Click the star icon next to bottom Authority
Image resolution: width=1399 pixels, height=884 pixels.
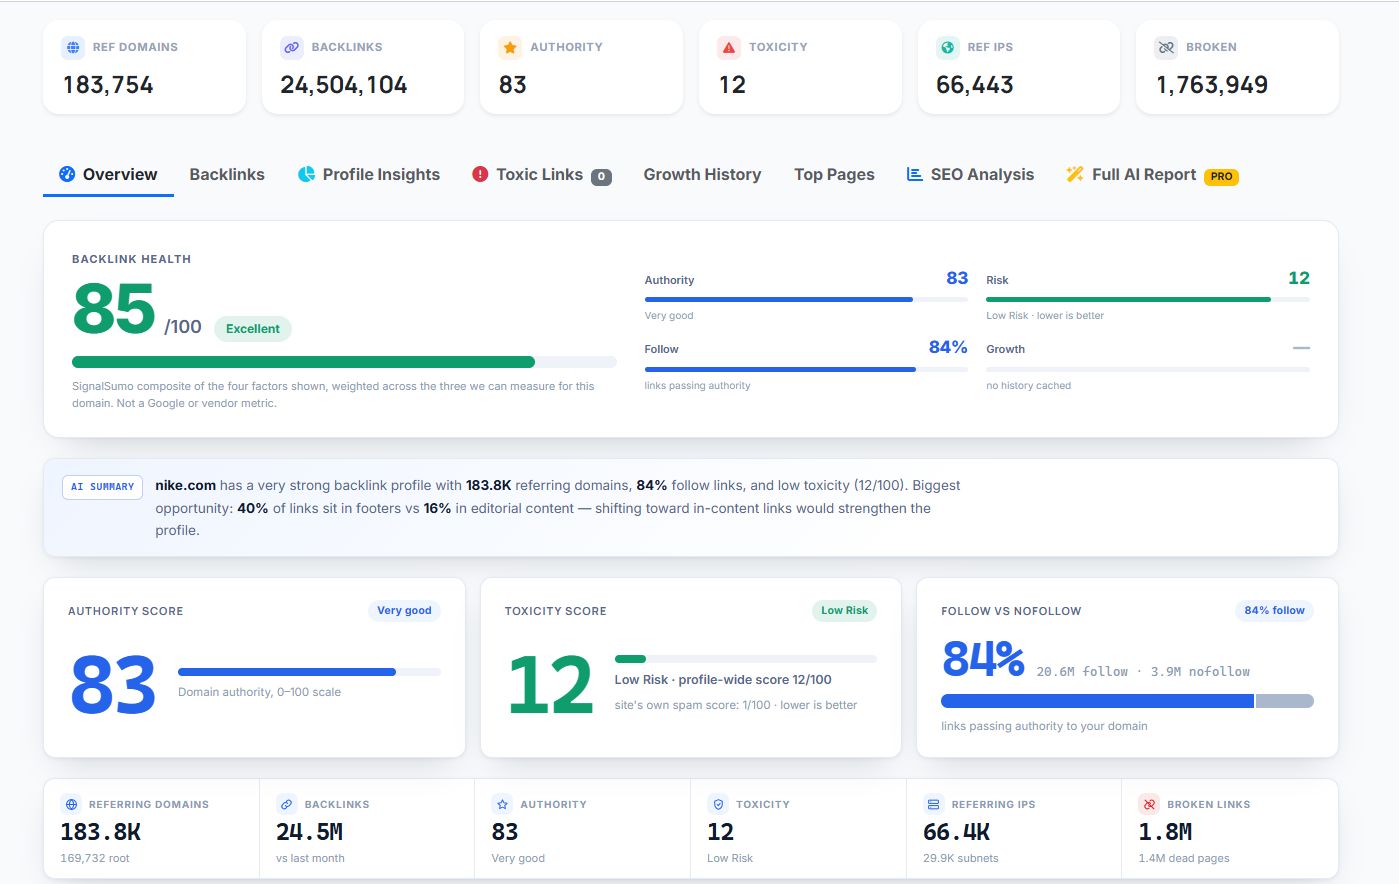tap(502, 804)
